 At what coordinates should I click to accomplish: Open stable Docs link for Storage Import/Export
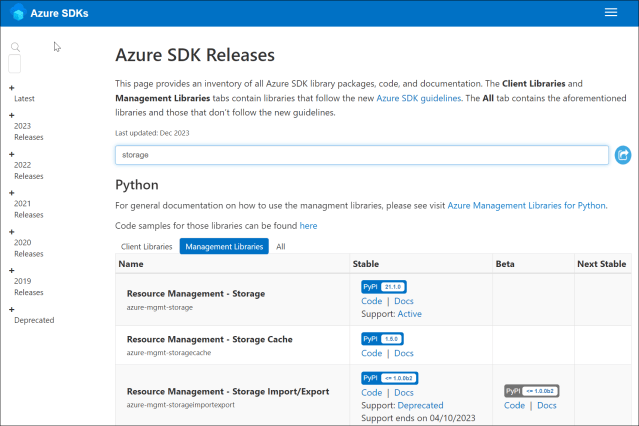click(404, 393)
